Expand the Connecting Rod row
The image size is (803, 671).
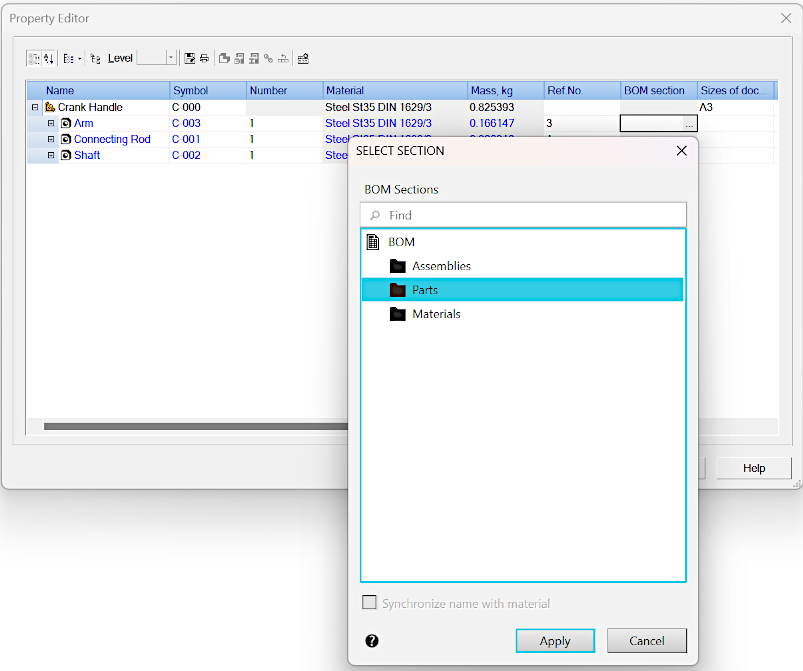pyautogui.click(x=52, y=139)
